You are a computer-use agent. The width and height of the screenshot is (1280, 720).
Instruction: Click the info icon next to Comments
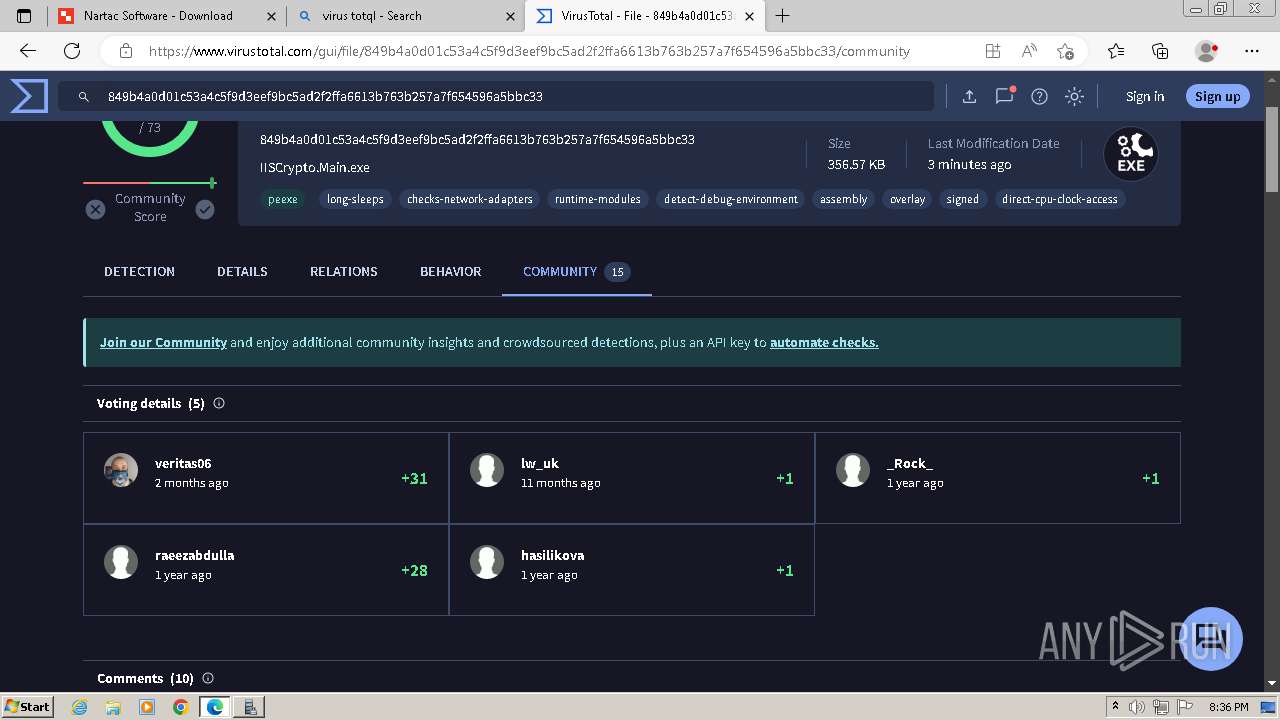pos(208,678)
